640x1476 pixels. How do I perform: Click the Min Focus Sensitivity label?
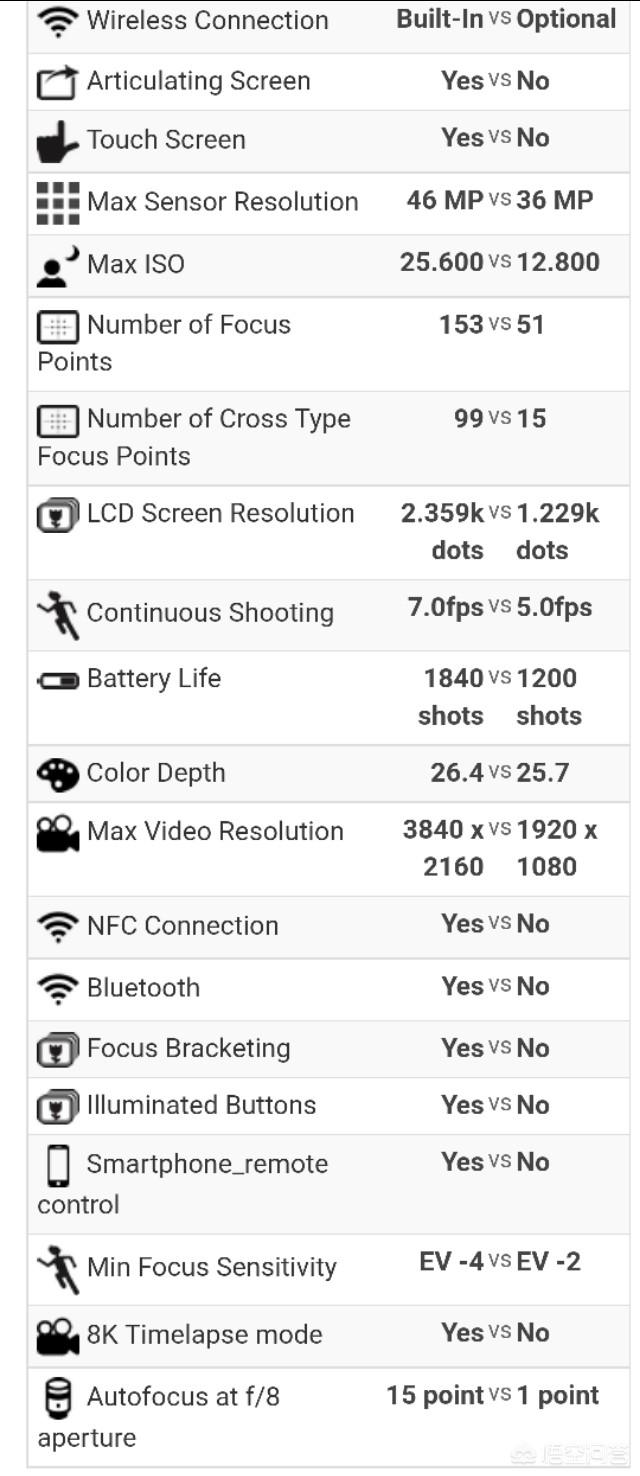click(212, 1268)
